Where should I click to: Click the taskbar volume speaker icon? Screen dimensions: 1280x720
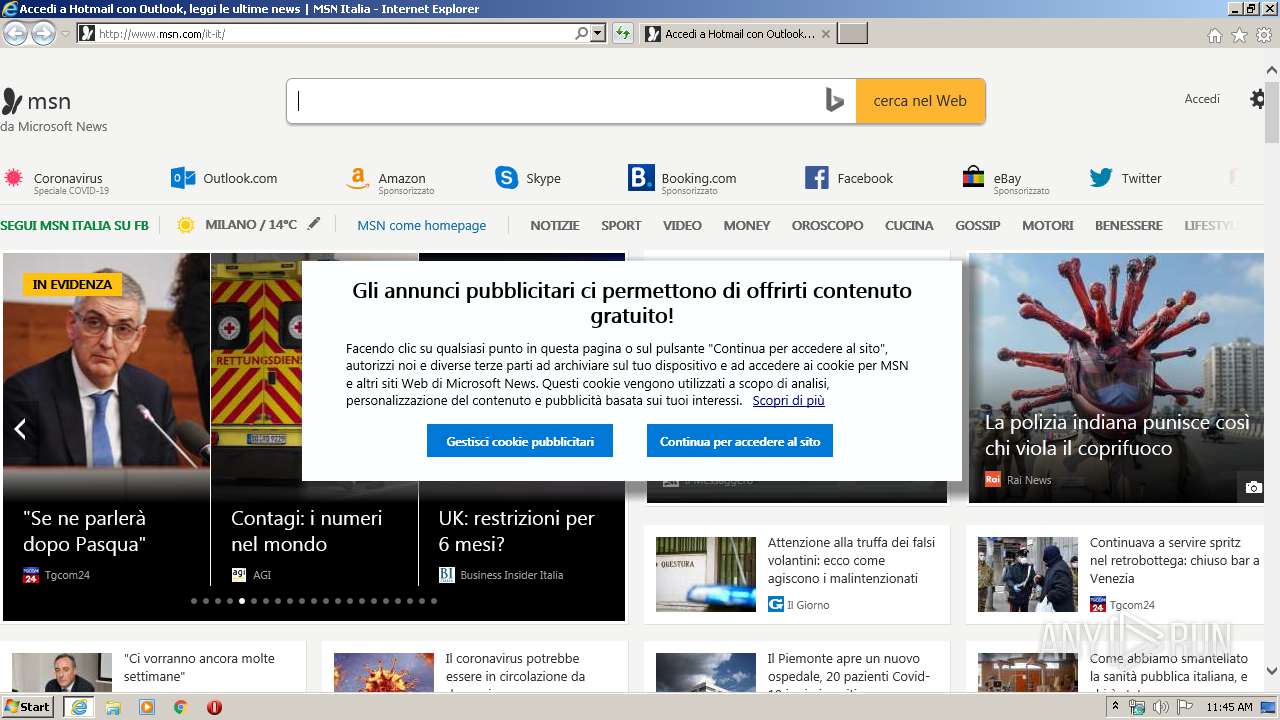1160,707
